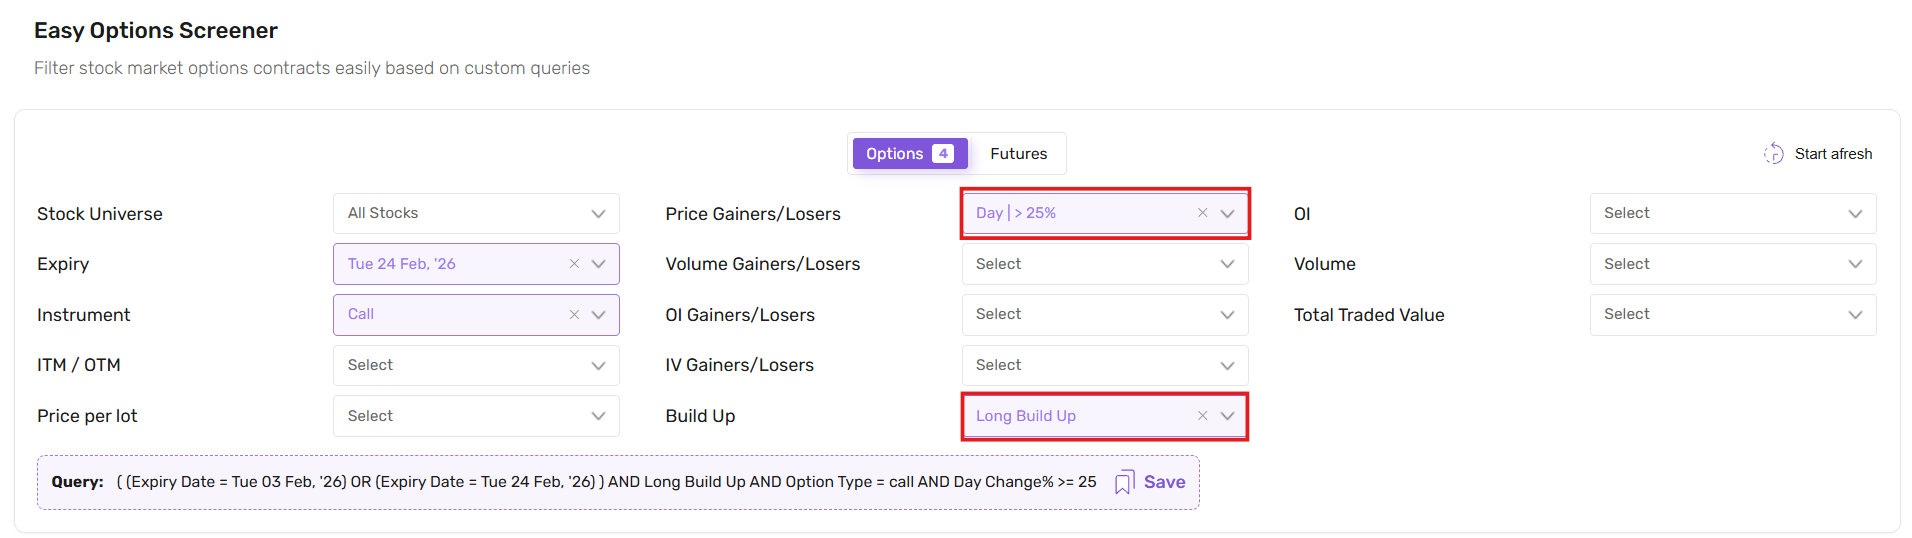Click the bookmark Save icon
This screenshot has width=1912, height=538.
(1124, 482)
